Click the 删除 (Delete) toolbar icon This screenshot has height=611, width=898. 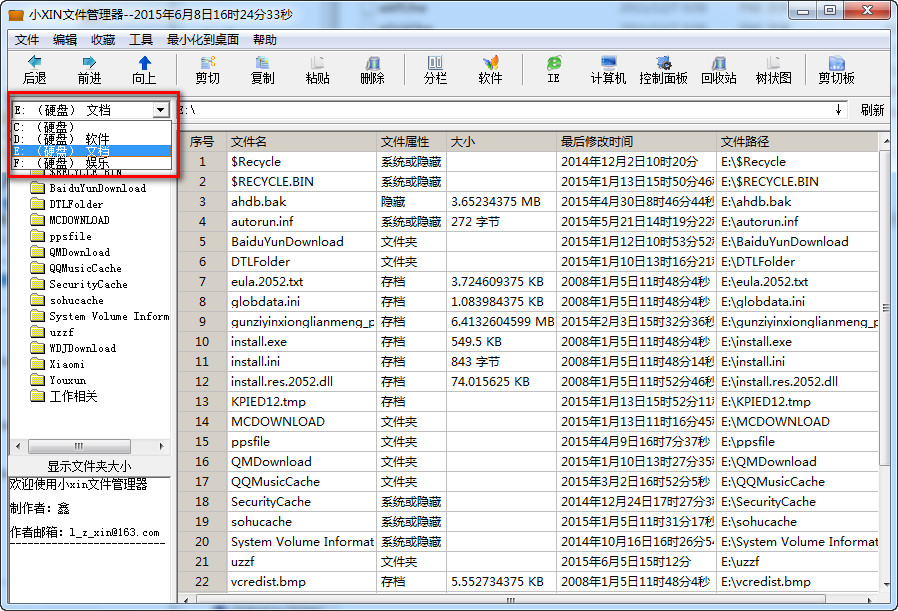(372, 69)
